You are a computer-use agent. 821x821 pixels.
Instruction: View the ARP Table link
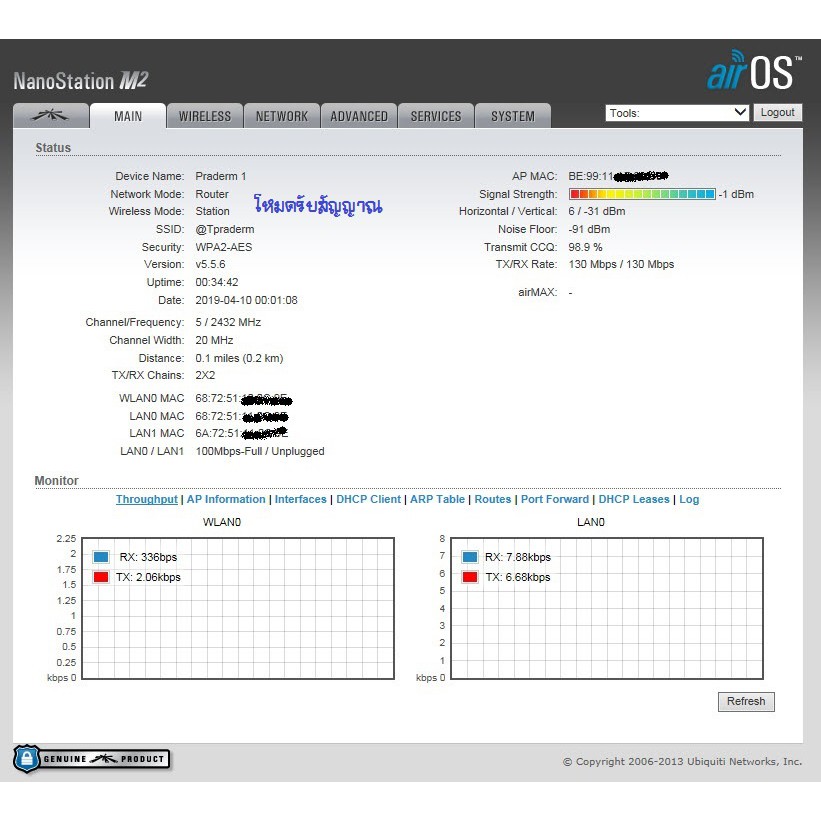click(x=437, y=499)
